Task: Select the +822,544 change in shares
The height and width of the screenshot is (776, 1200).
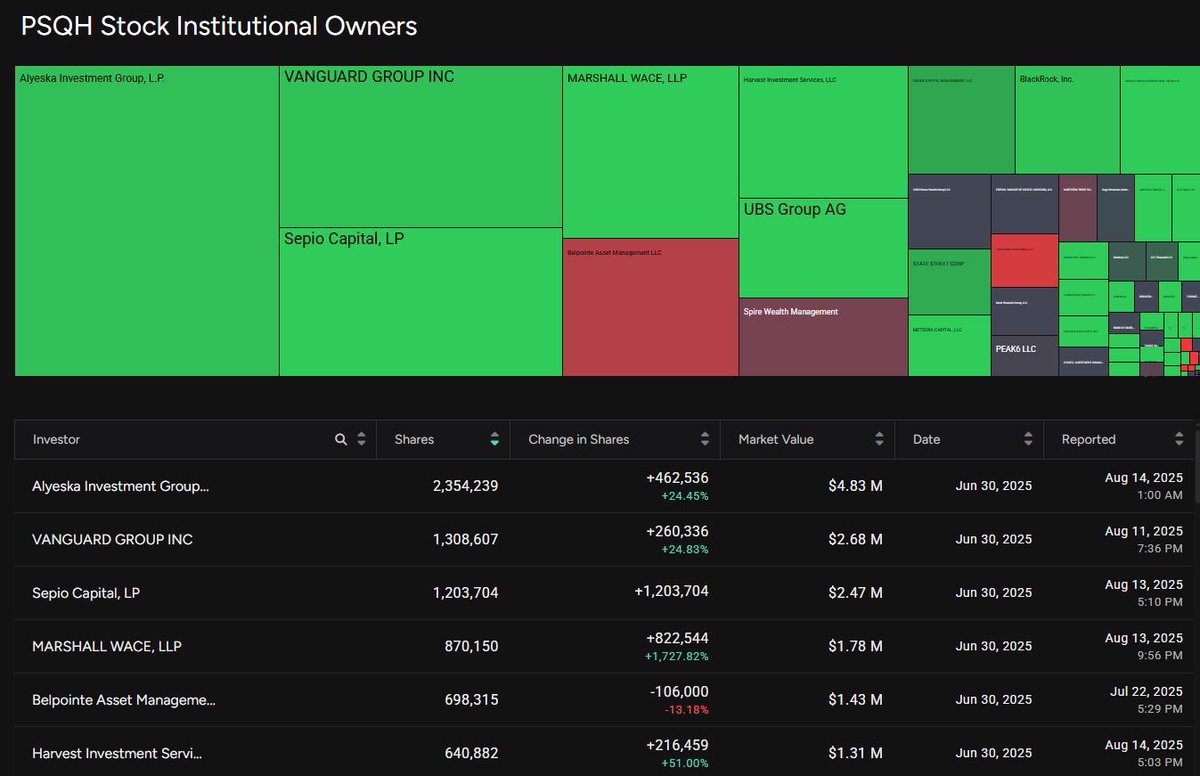Action: point(677,638)
